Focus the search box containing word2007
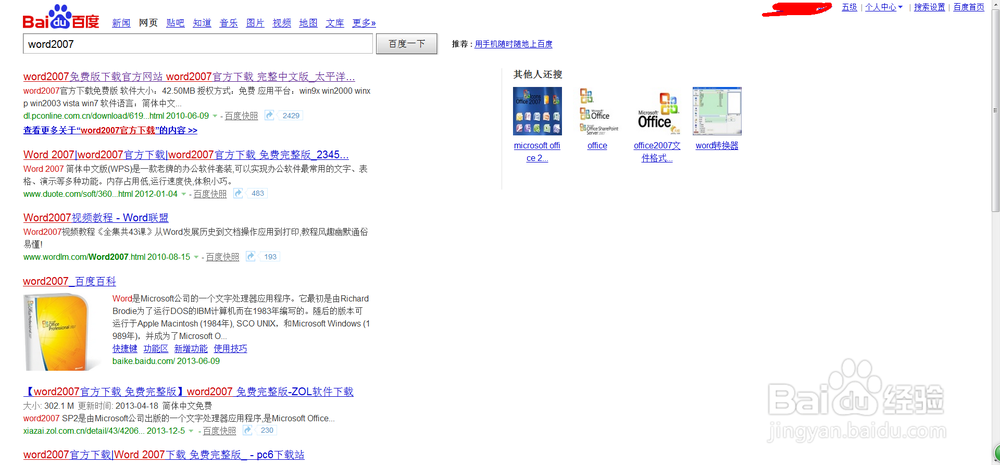1000x465 pixels. pos(198,44)
